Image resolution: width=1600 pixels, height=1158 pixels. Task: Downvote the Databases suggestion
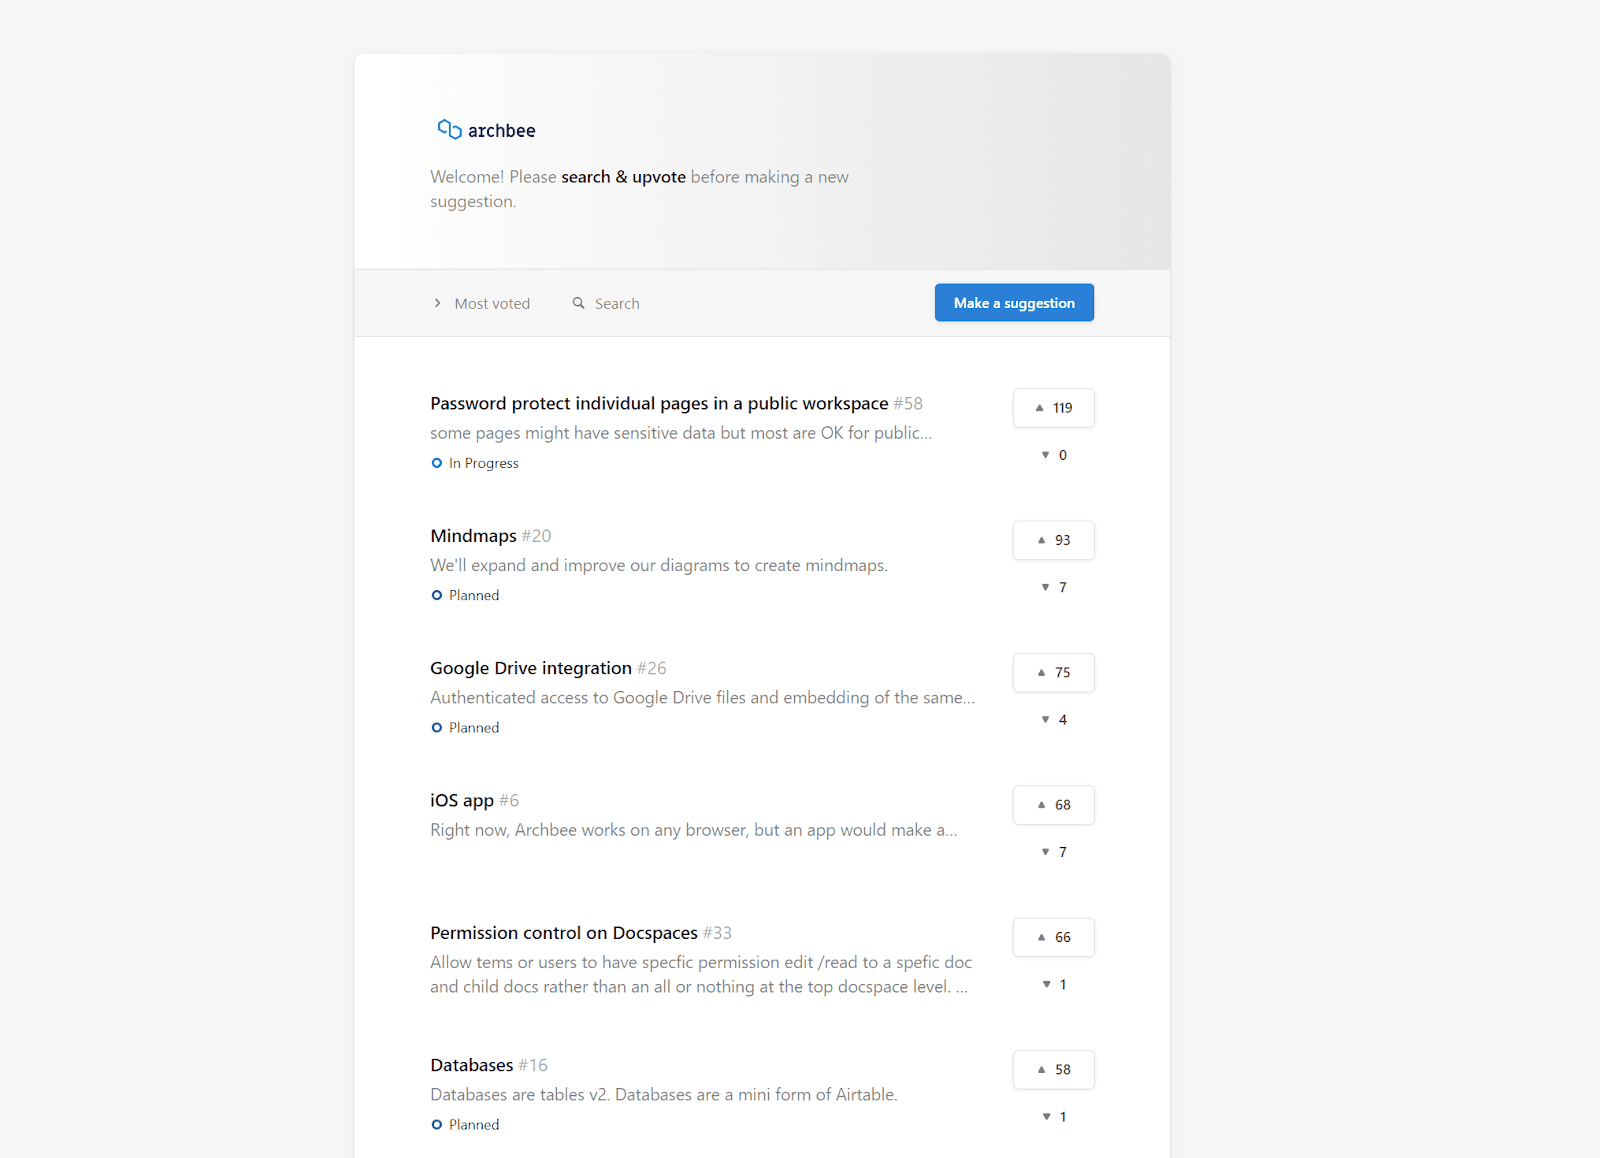click(1053, 1117)
